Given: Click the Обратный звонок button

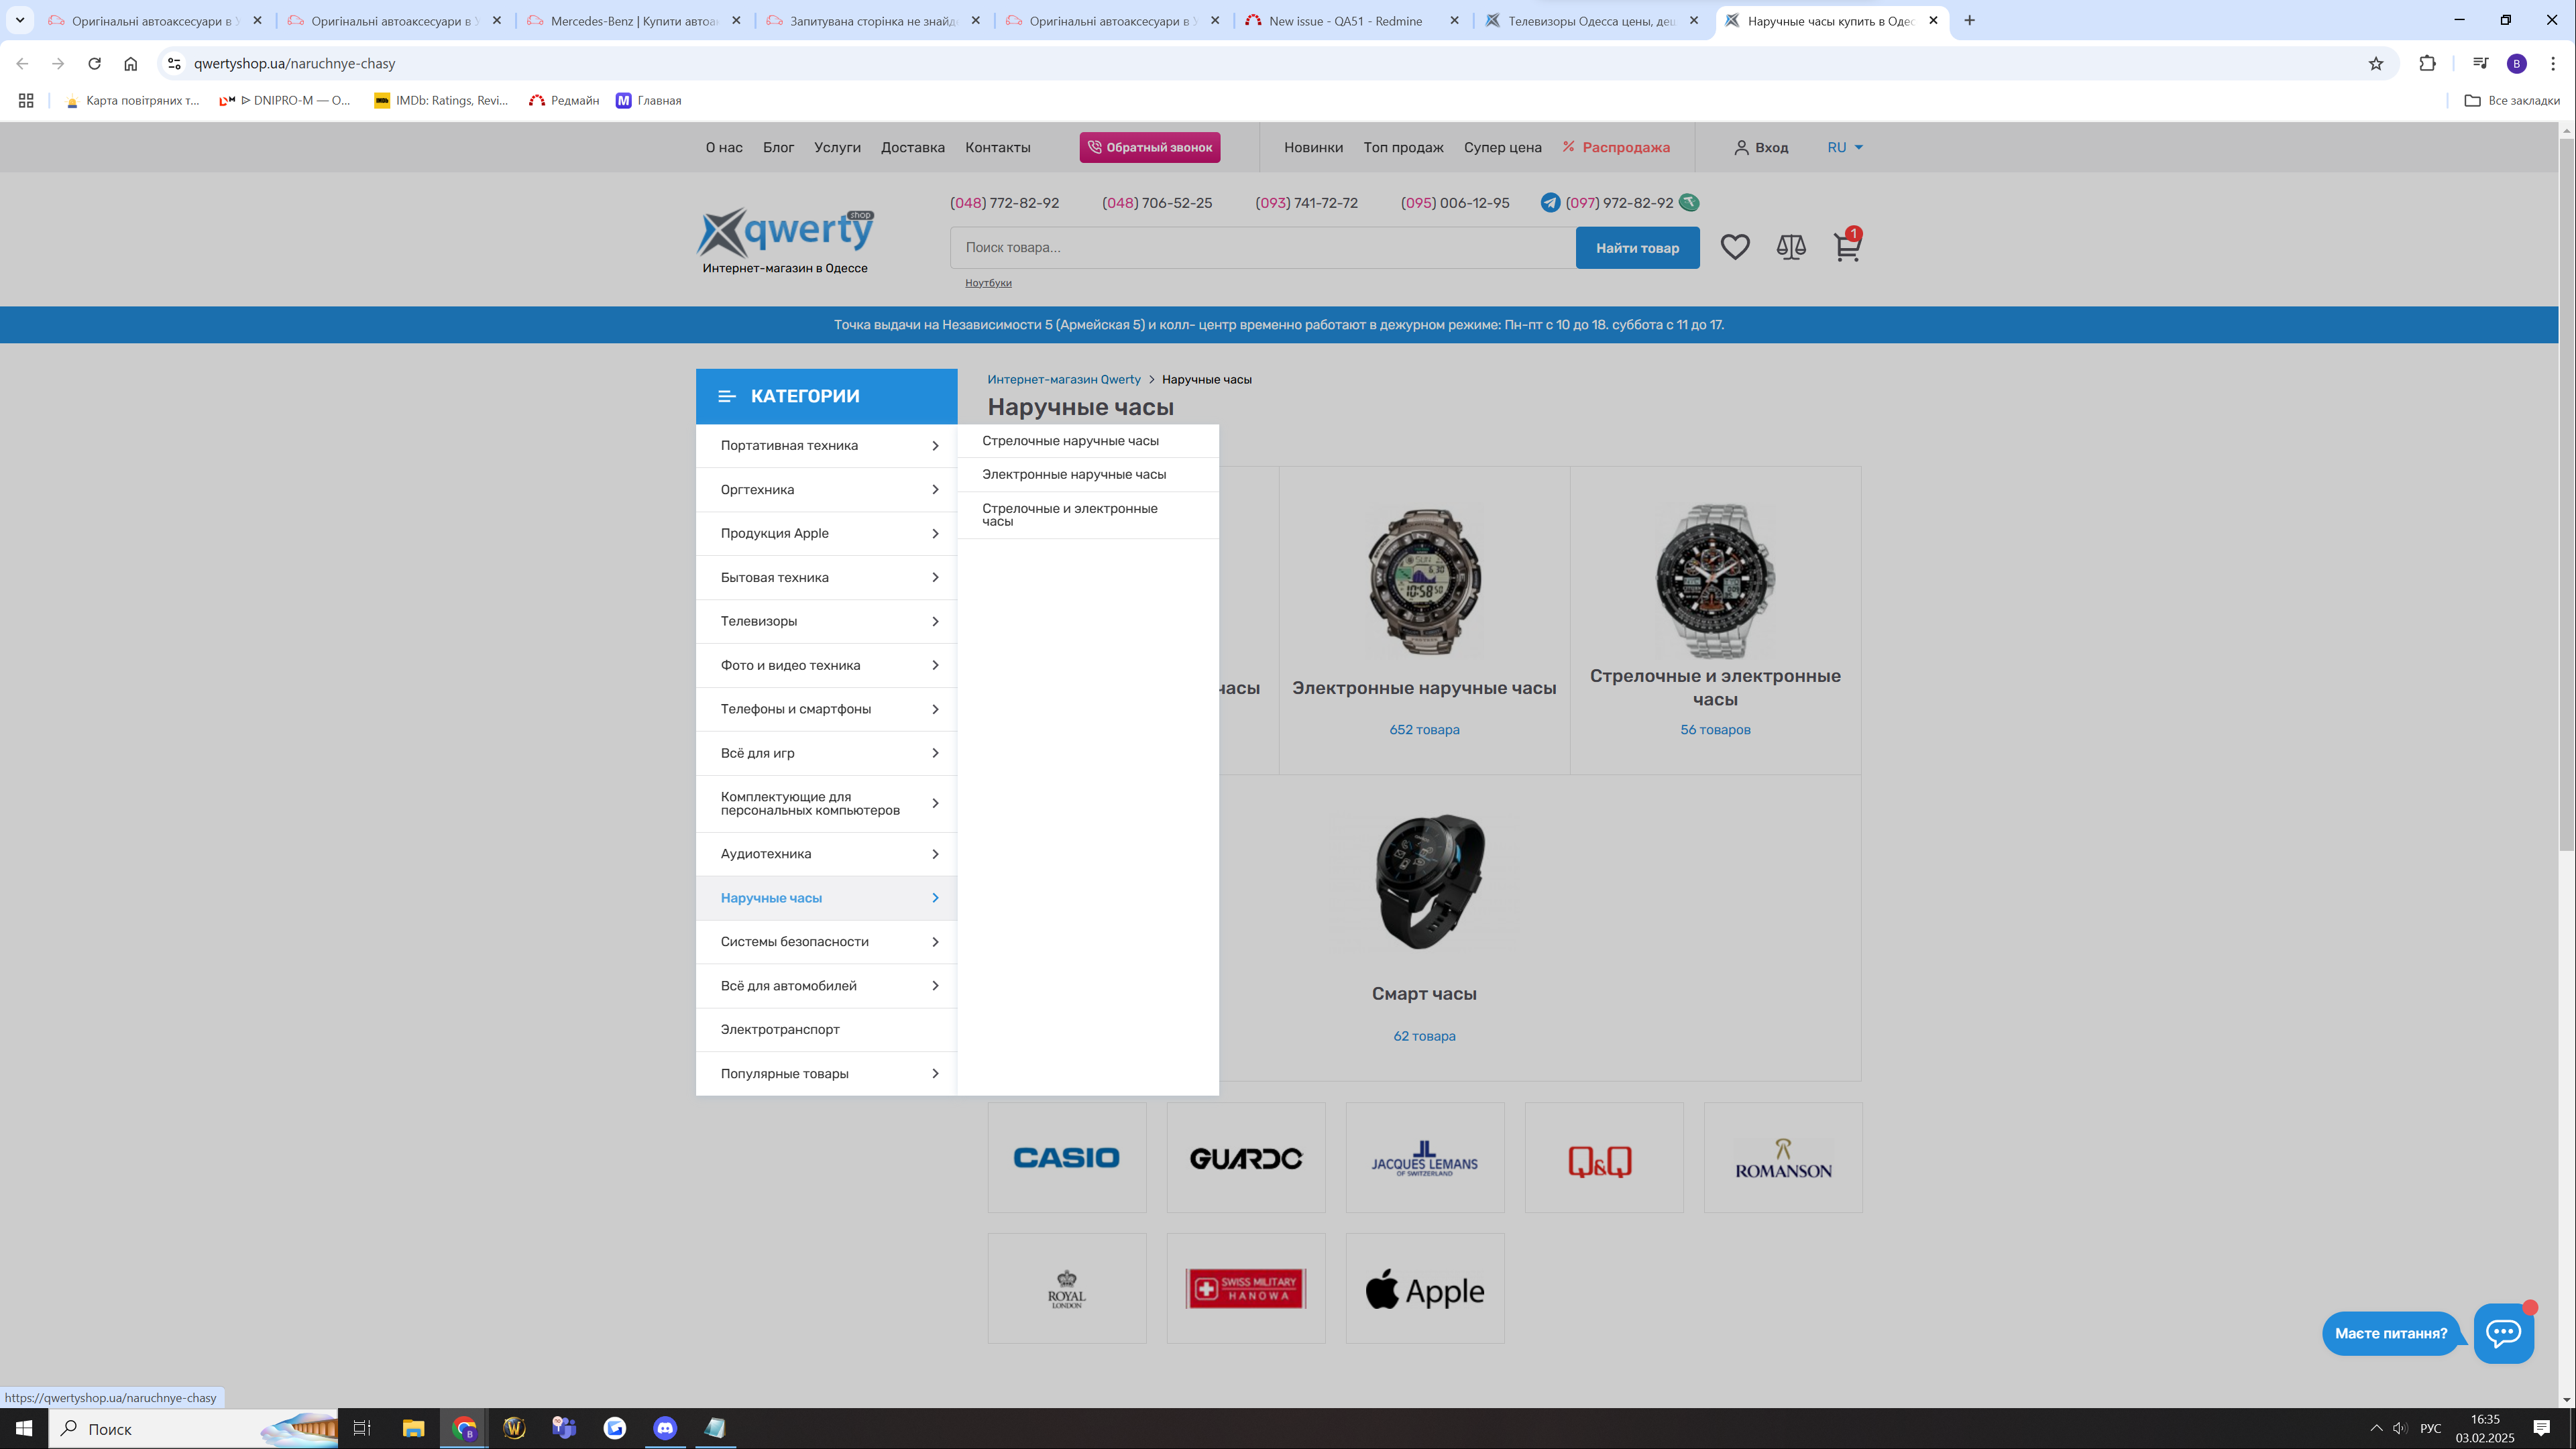Looking at the screenshot, I should [x=1149, y=147].
